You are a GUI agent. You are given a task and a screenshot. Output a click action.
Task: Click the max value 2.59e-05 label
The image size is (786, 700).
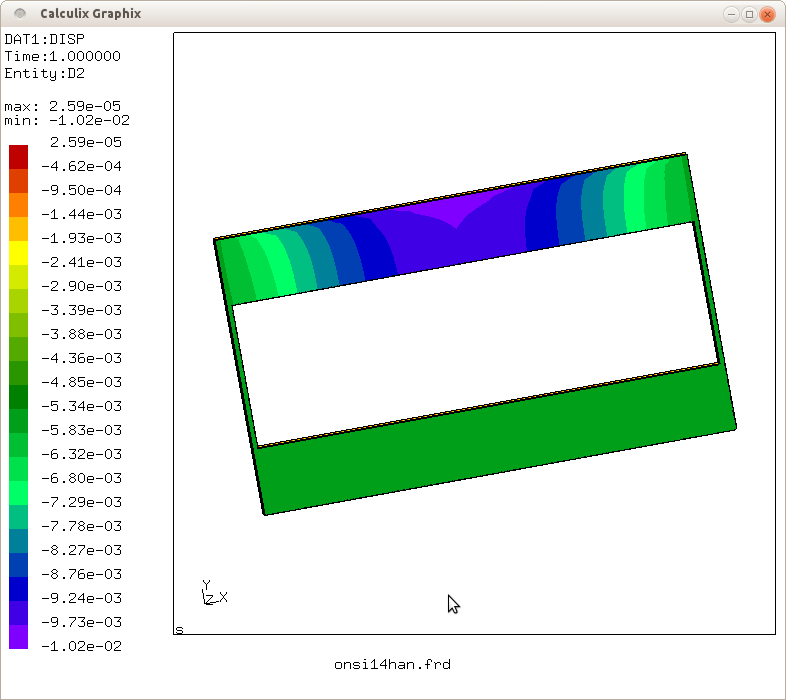coord(63,106)
